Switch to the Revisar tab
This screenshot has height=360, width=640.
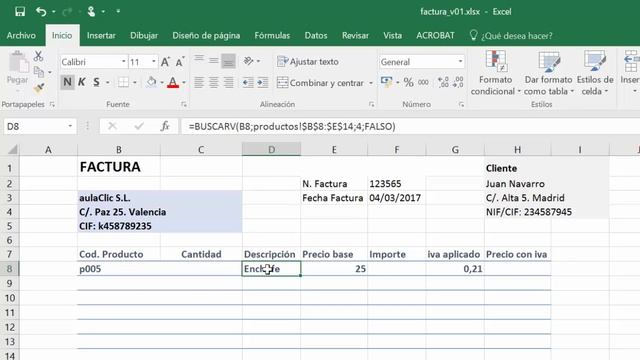[355, 36]
